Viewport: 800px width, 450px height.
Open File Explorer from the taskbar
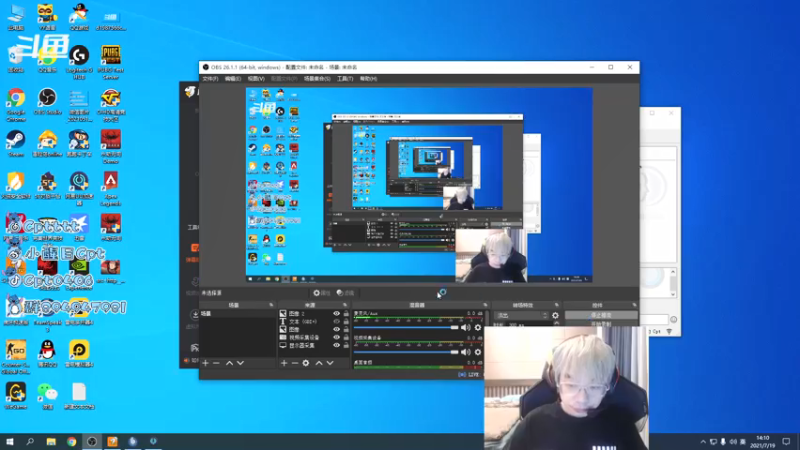pos(51,442)
